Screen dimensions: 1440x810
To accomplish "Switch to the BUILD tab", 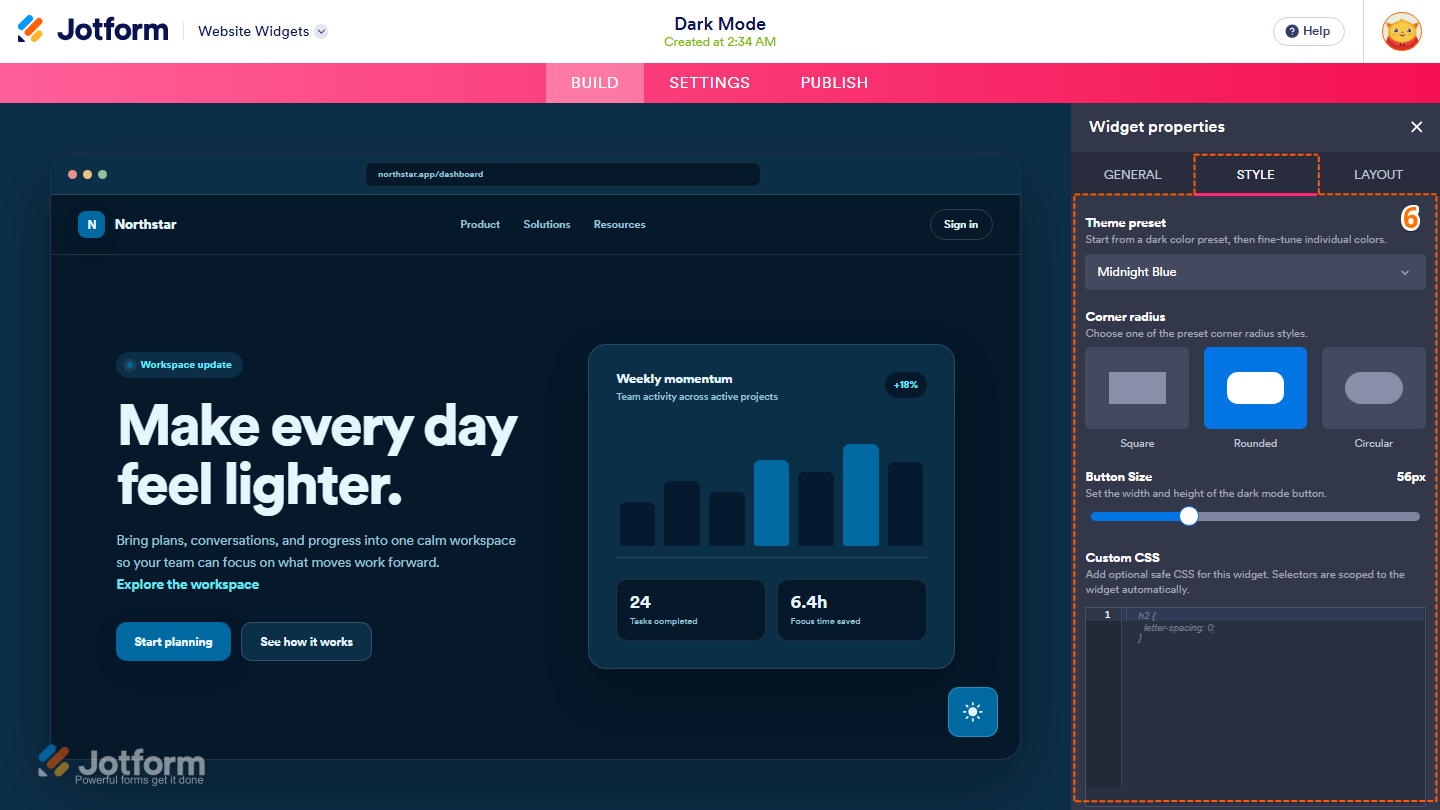I will pyautogui.click(x=595, y=83).
